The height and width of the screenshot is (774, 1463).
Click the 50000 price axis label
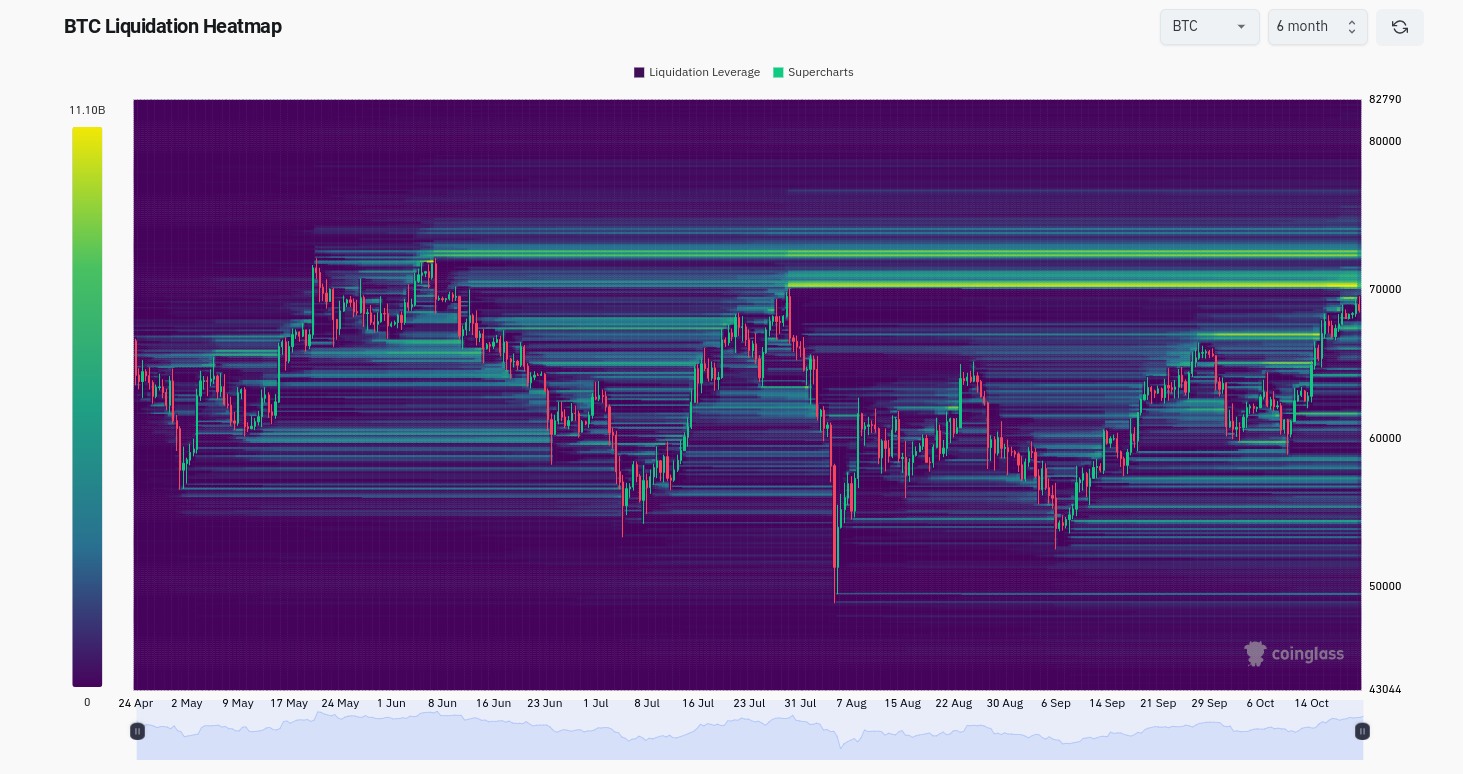(1384, 586)
